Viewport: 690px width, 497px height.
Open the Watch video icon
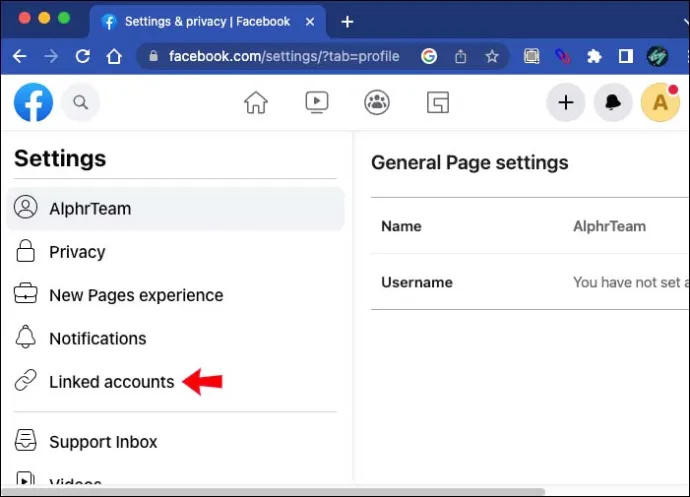[x=316, y=102]
